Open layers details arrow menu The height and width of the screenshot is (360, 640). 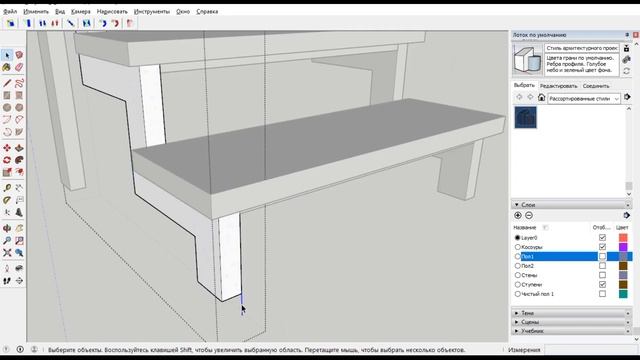[x=627, y=216]
